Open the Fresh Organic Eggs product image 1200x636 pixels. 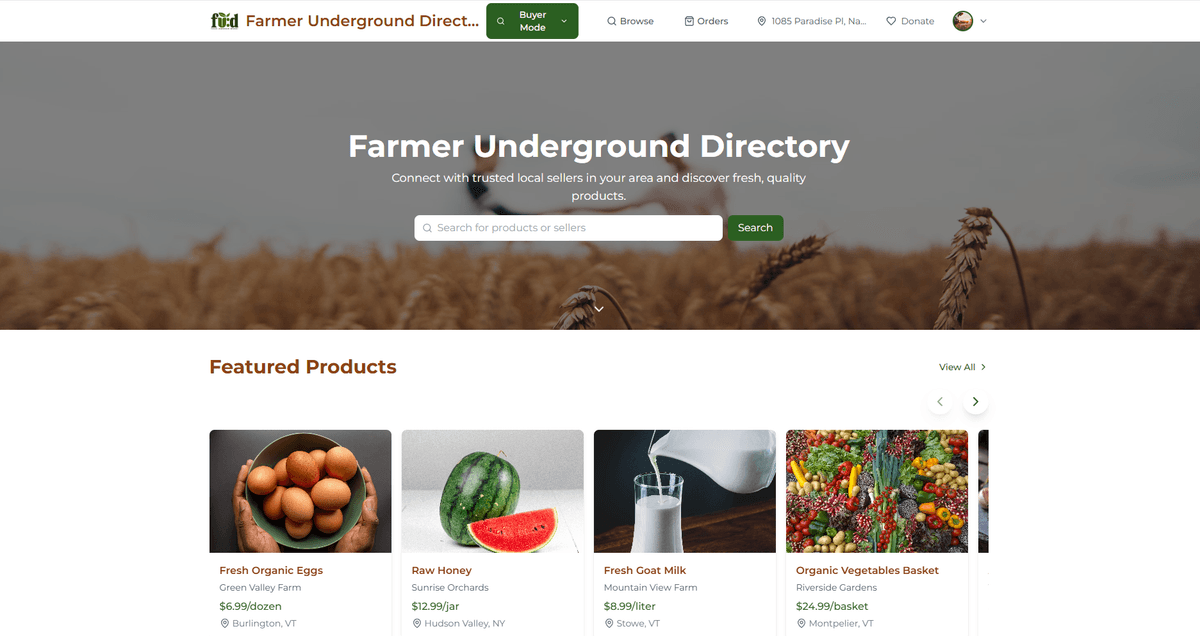[300, 491]
